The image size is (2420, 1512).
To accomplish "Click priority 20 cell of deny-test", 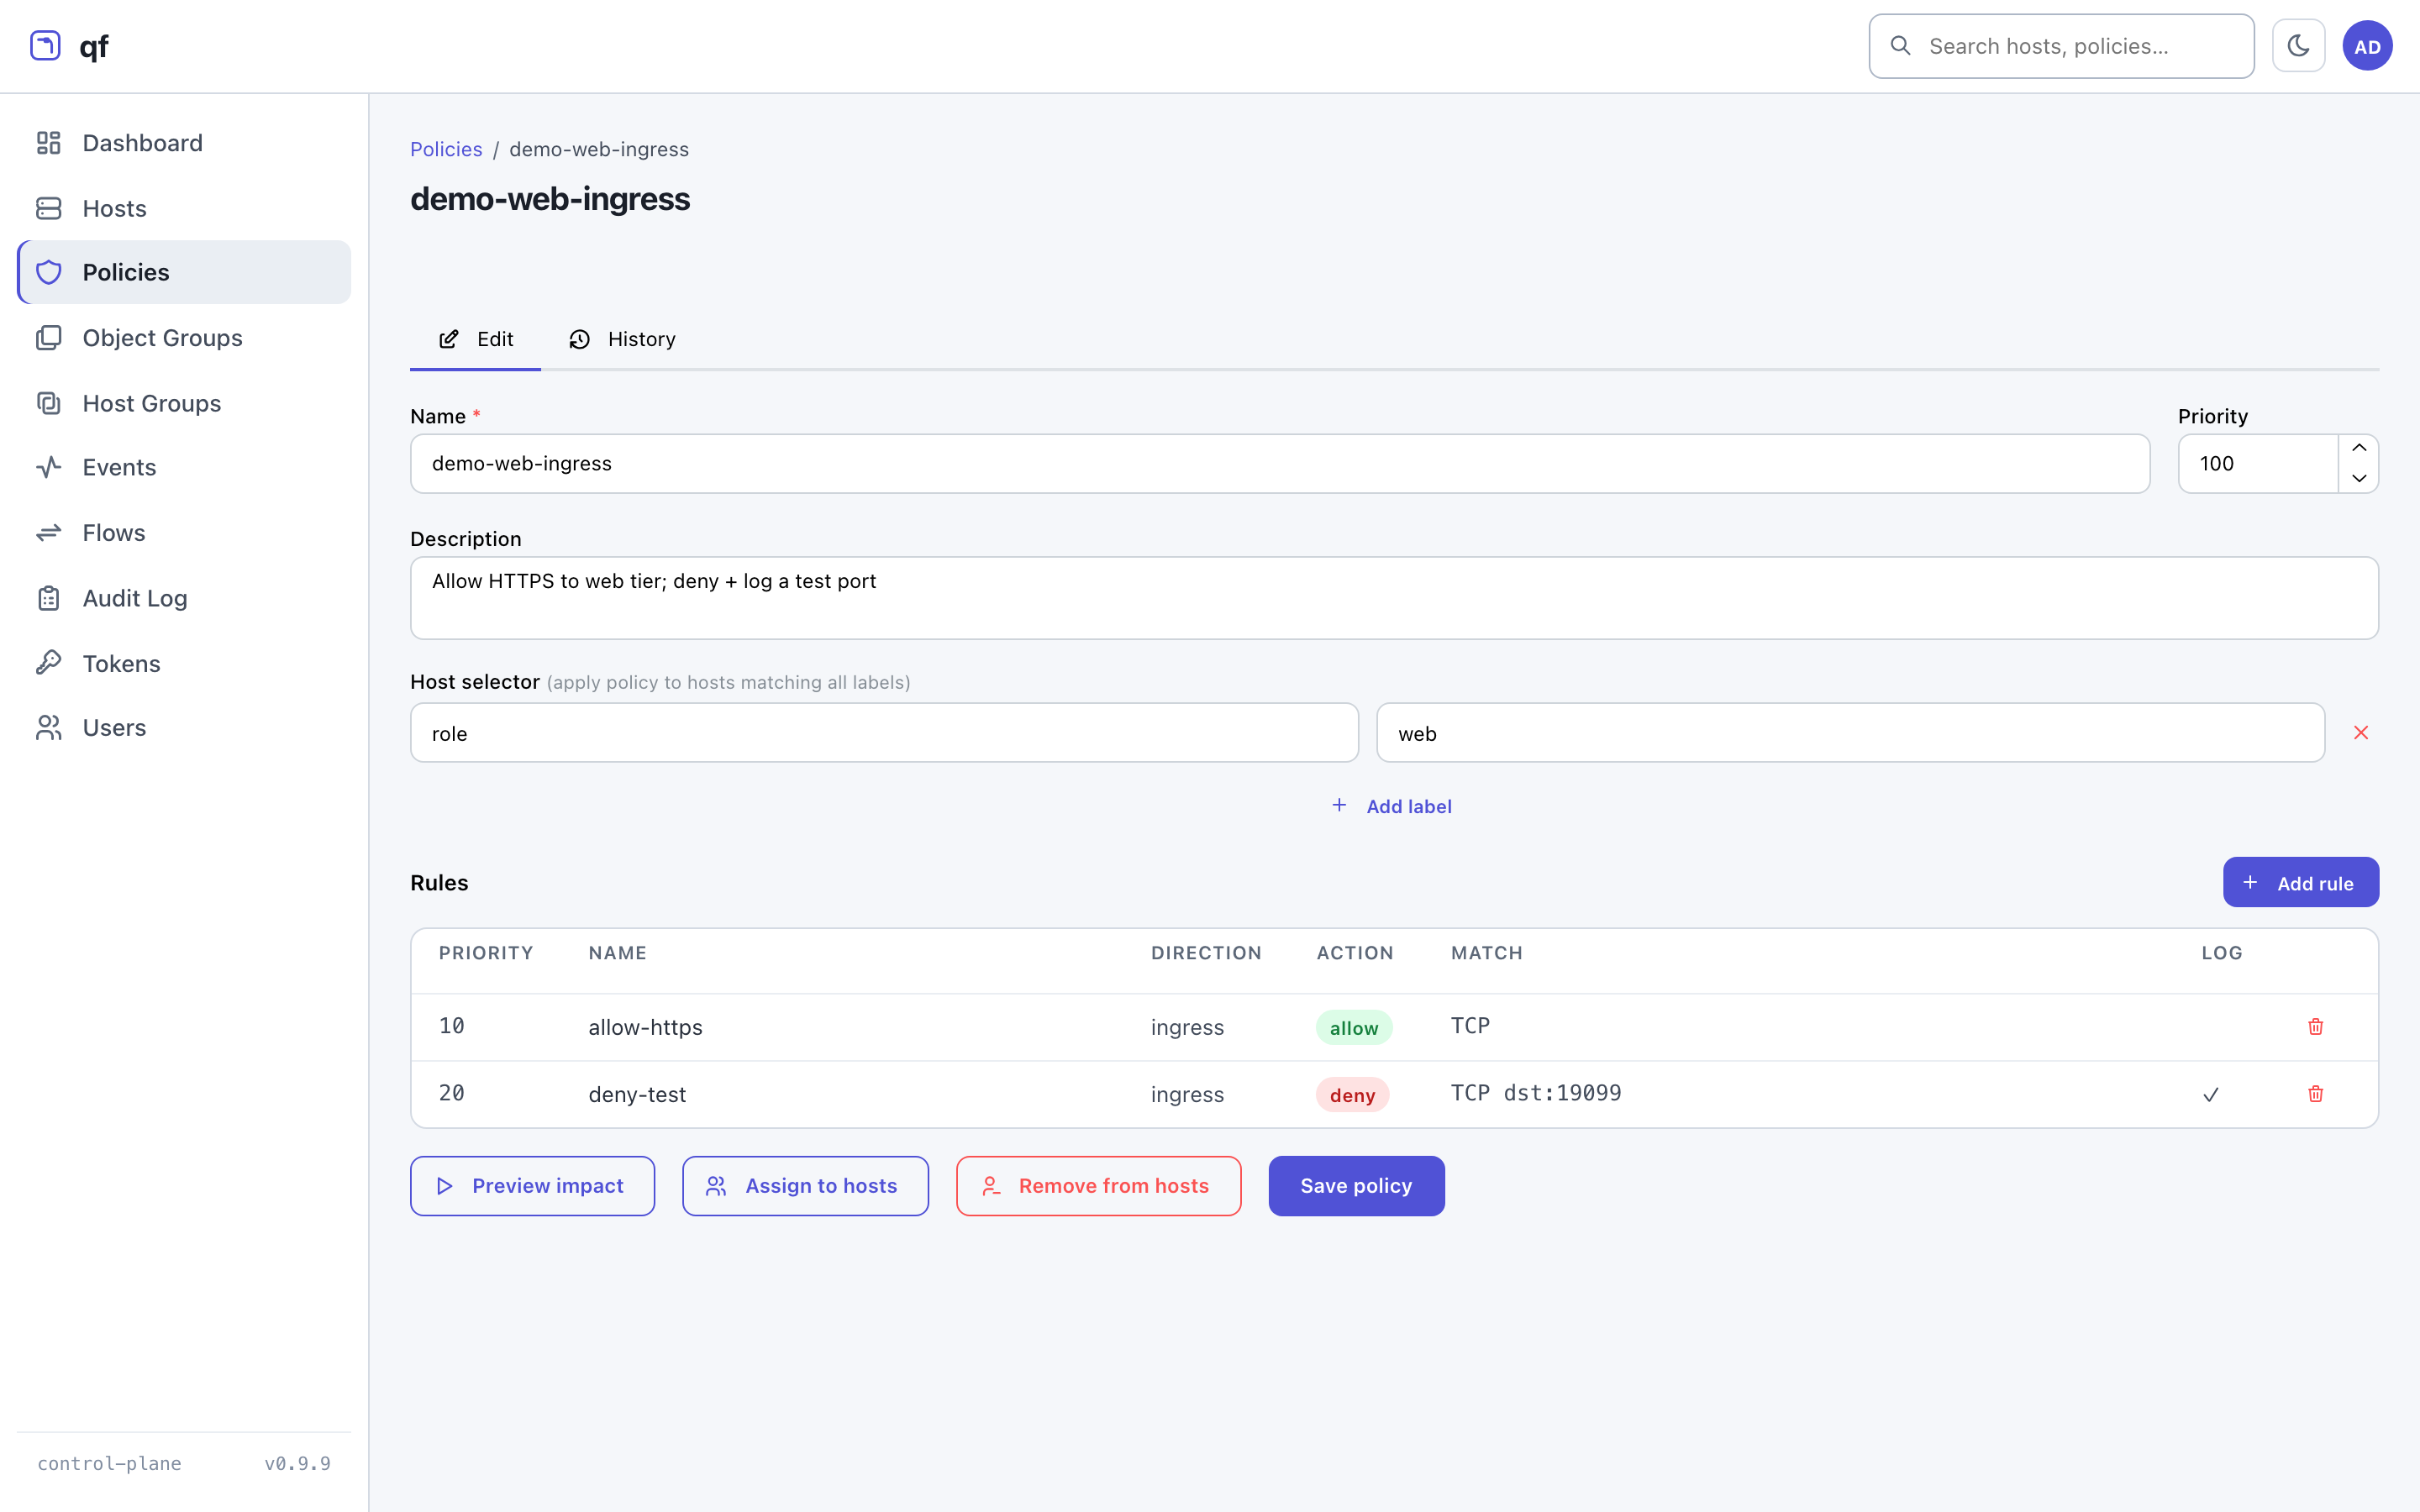I will (451, 1093).
